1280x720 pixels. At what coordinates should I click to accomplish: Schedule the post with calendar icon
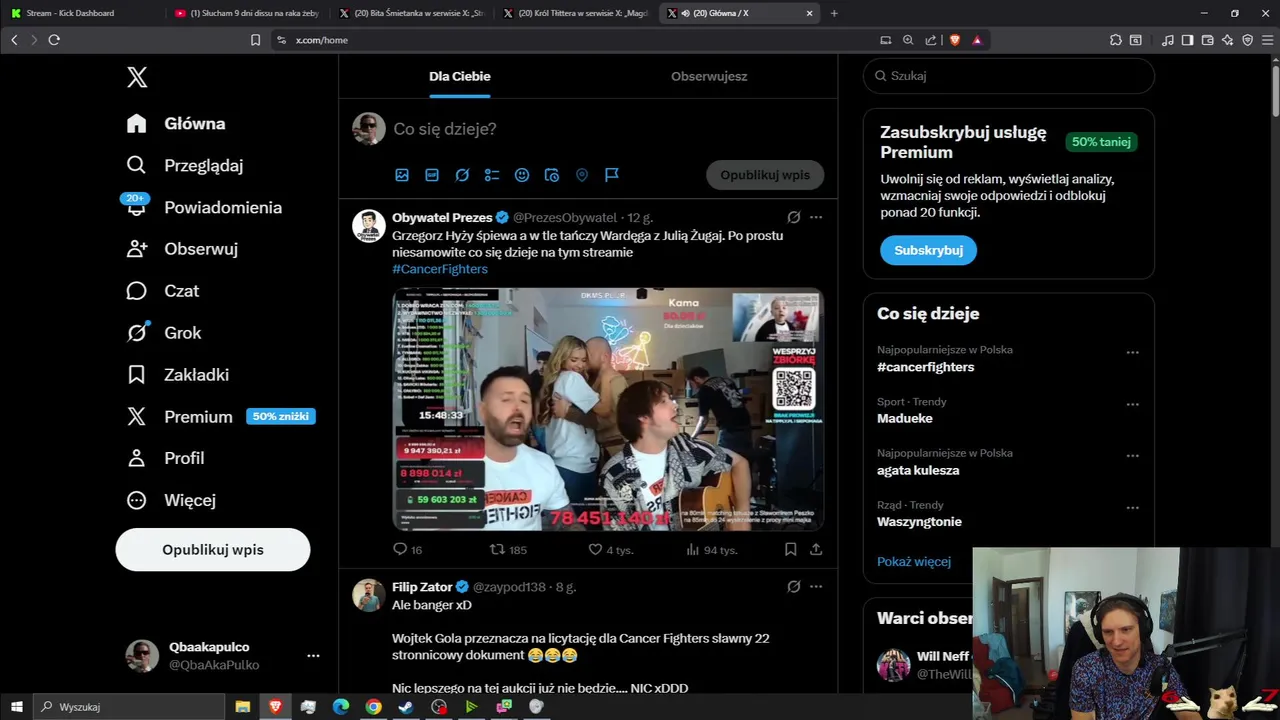[552, 175]
